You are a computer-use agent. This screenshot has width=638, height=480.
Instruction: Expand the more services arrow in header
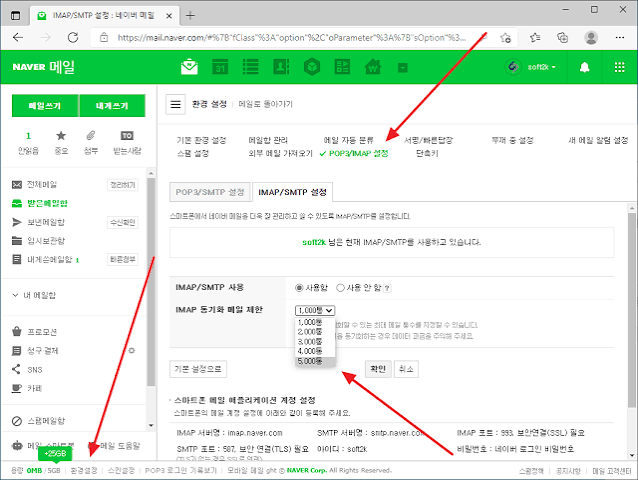403,68
